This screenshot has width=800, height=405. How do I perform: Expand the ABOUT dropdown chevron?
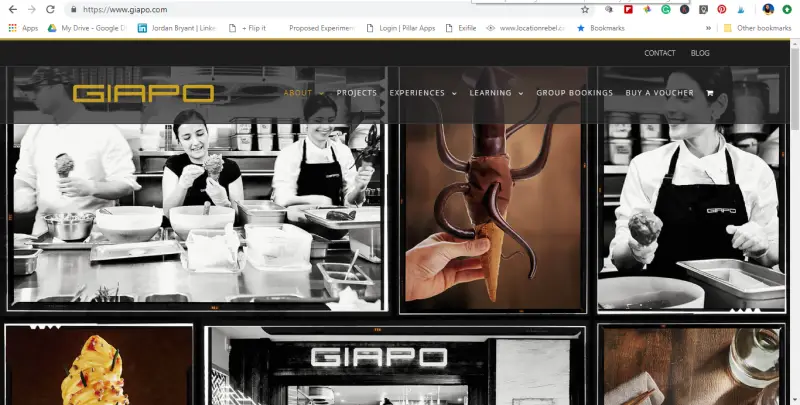pos(321,93)
